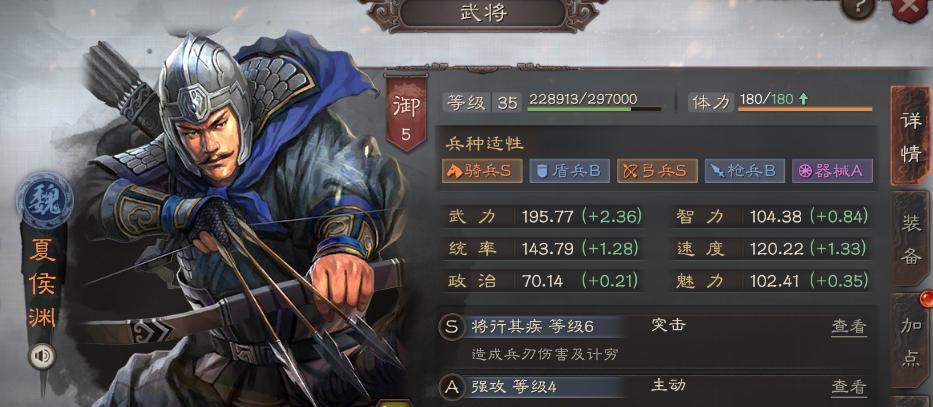Tap the 御 5 red banner badge

[x=406, y=114]
